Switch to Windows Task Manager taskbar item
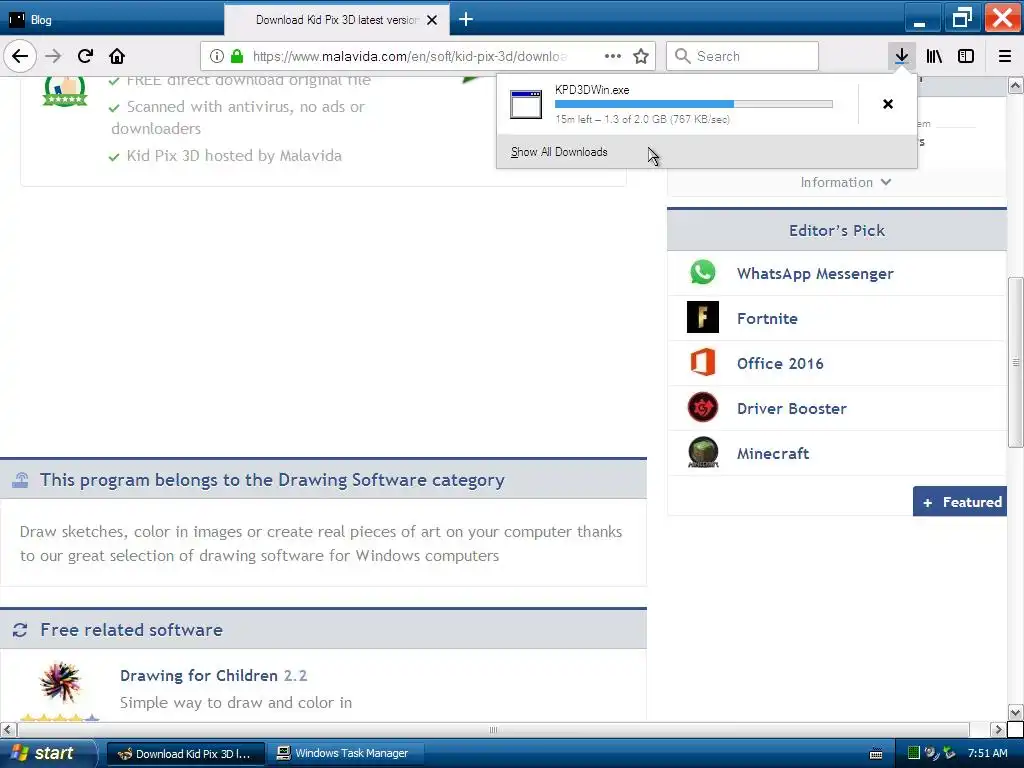1024x768 pixels. point(345,754)
